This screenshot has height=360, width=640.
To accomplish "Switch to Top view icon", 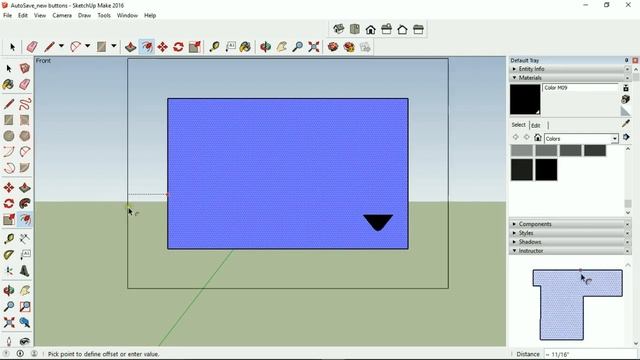I will [355, 29].
